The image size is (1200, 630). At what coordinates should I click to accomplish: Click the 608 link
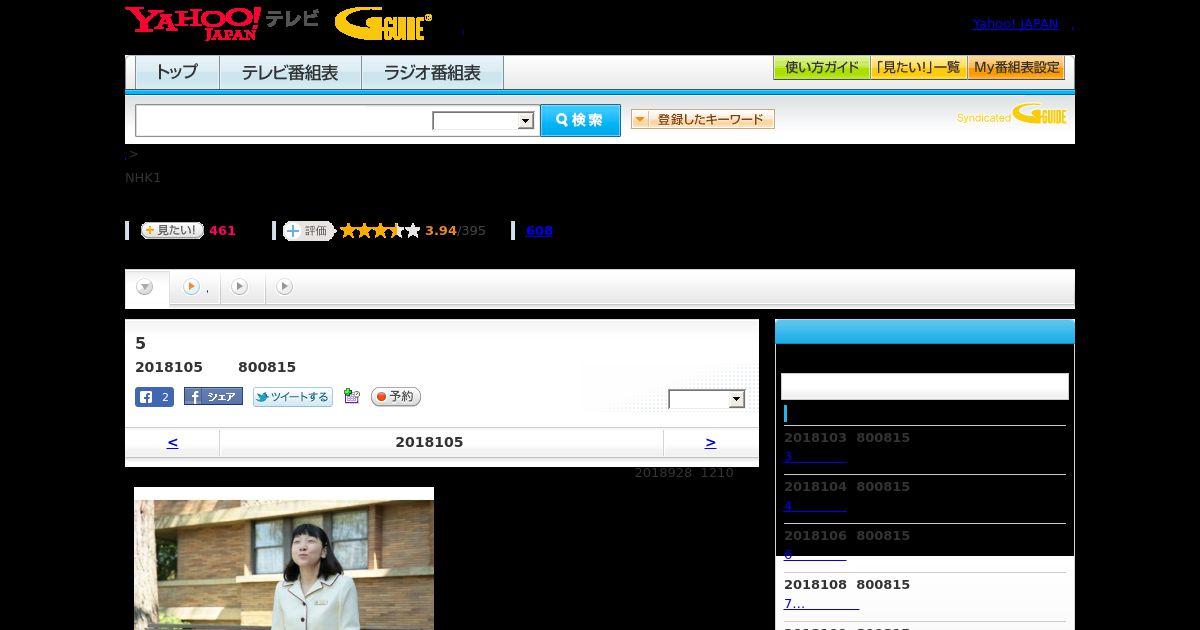point(539,231)
